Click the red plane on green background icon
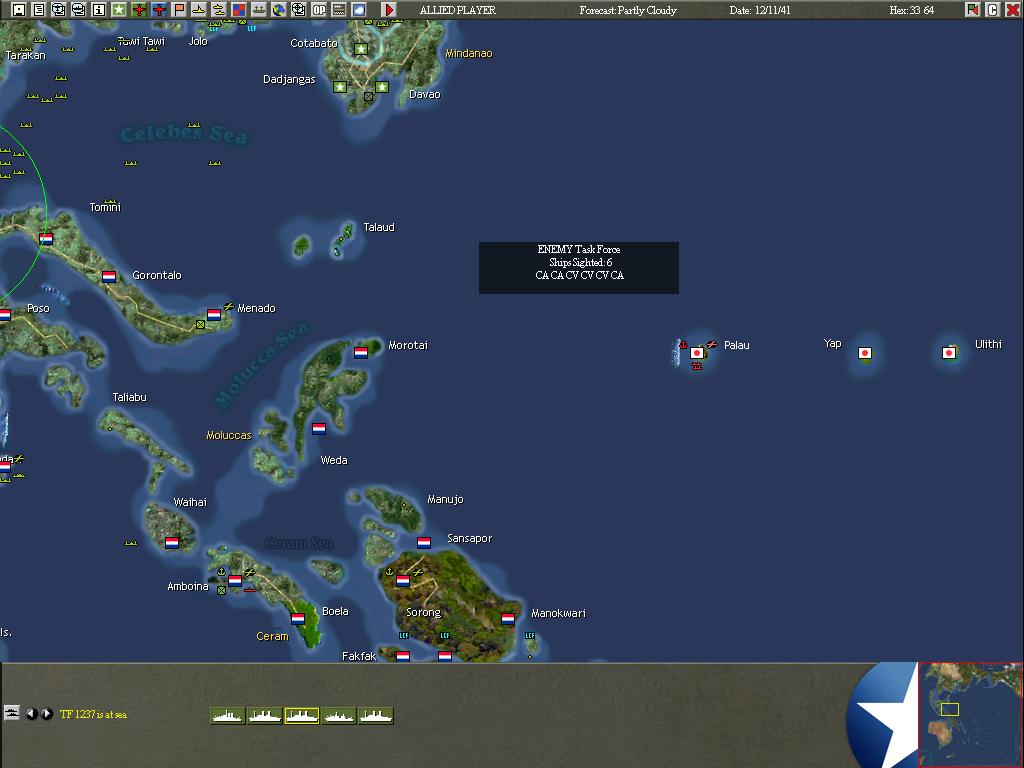Viewport: 1024px width, 768px height. tap(138, 10)
